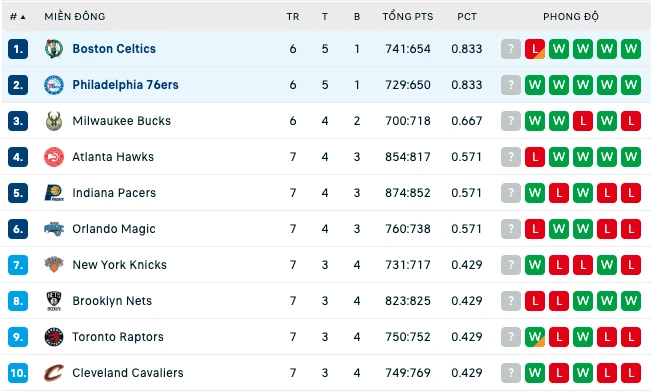Click the PCT column header
This screenshot has width=653, height=391.
pyautogui.click(x=467, y=17)
